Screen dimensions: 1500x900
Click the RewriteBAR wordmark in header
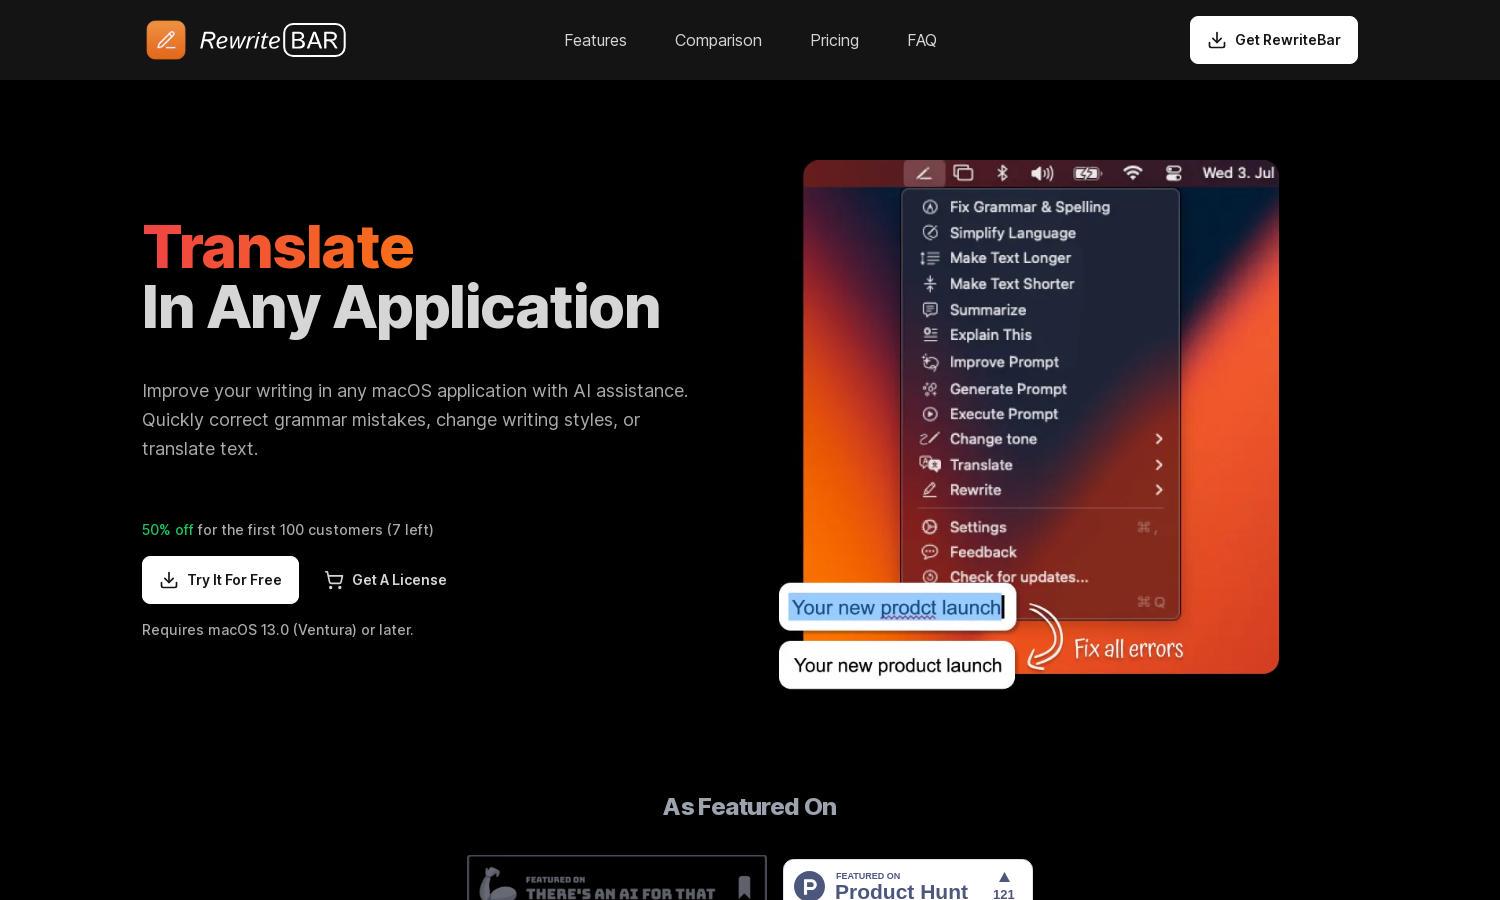(x=272, y=40)
